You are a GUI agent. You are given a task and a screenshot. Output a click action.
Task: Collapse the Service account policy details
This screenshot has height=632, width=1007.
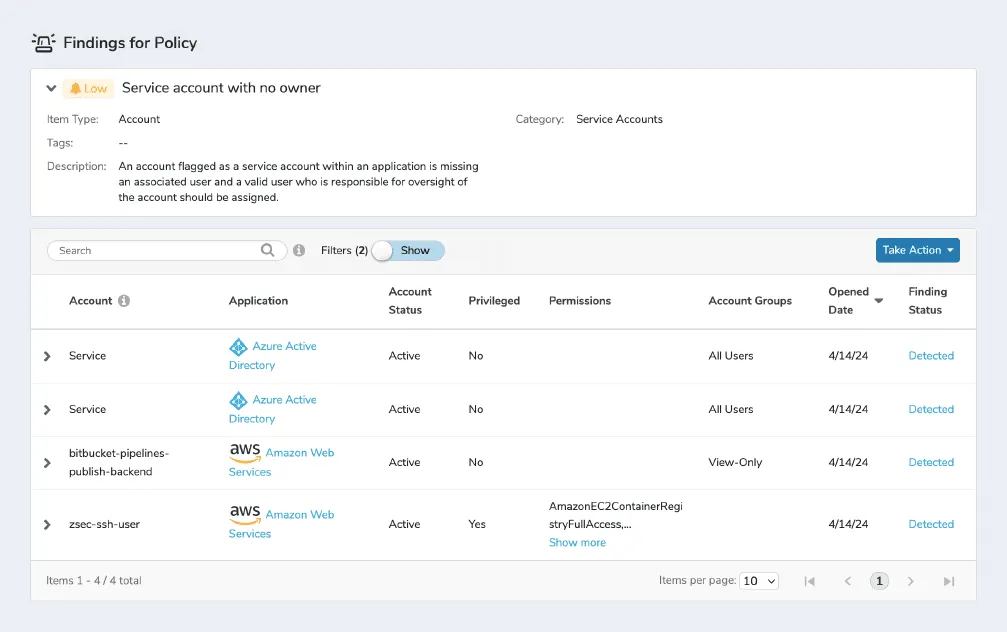(x=51, y=88)
